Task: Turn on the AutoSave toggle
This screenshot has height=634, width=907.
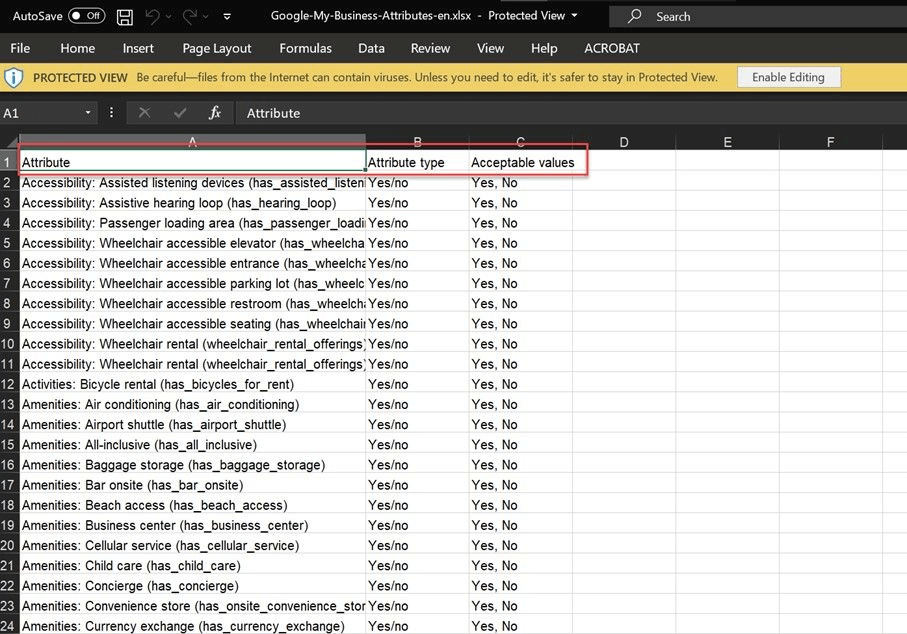Action: (x=84, y=15)
